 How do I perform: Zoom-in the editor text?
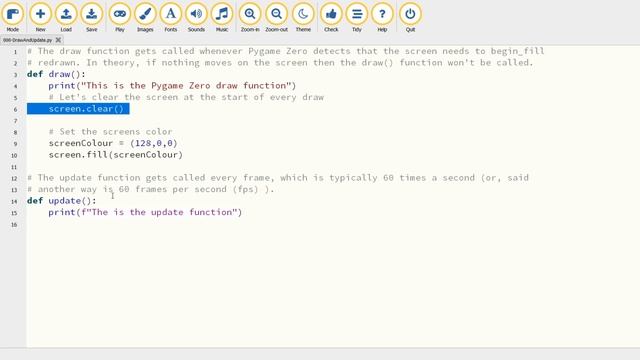point(250,17)
